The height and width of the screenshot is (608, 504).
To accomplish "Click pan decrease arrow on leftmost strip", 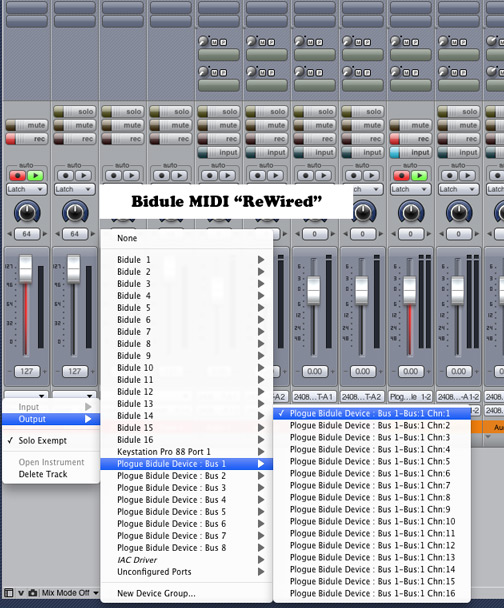I will coord(9,234).
